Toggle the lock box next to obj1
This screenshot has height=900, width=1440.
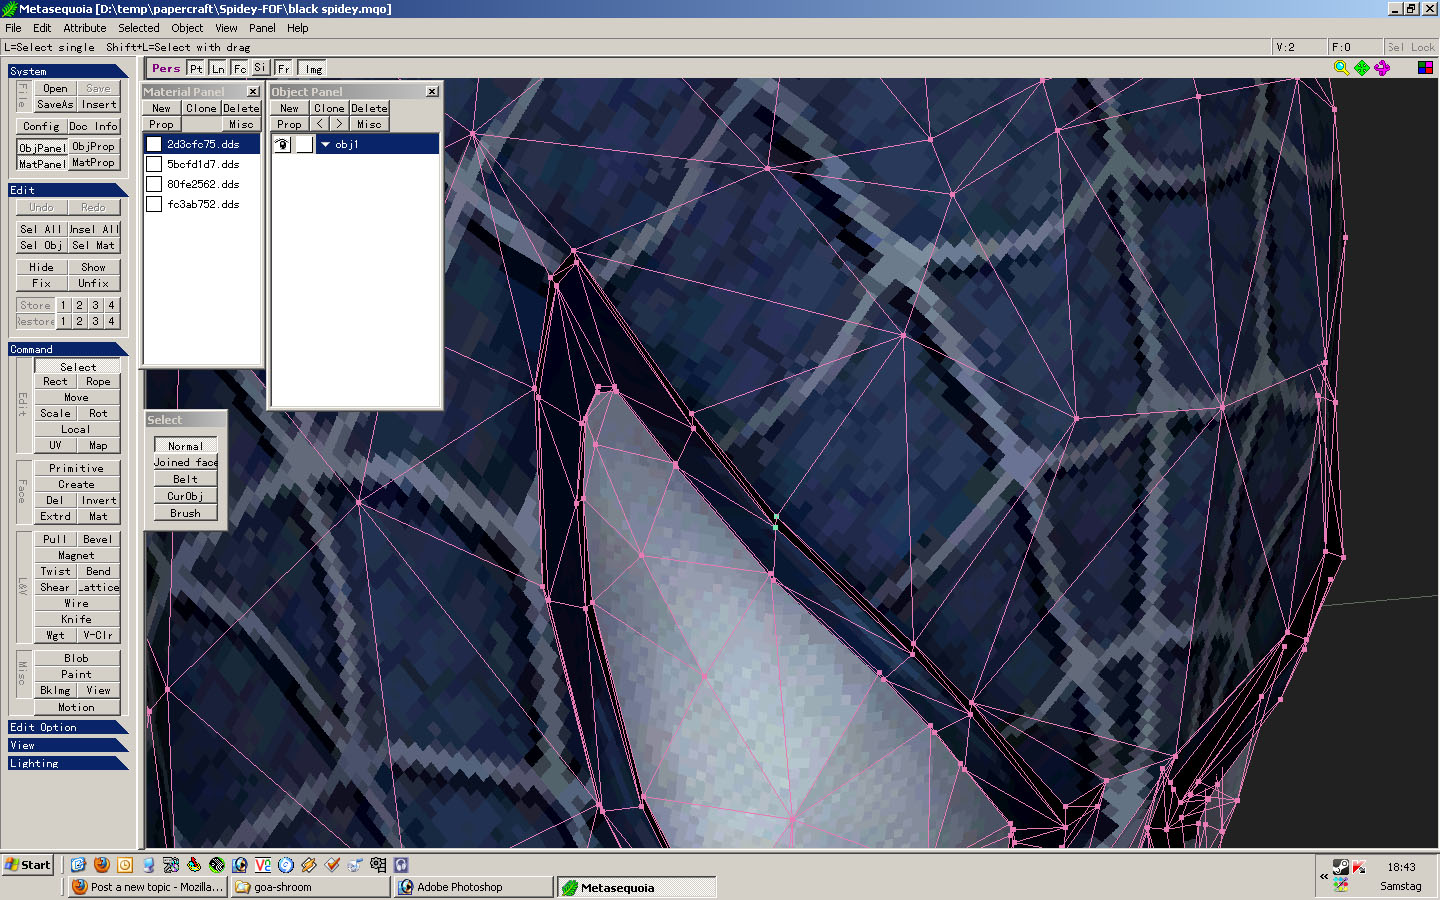[x=304, y=145]
